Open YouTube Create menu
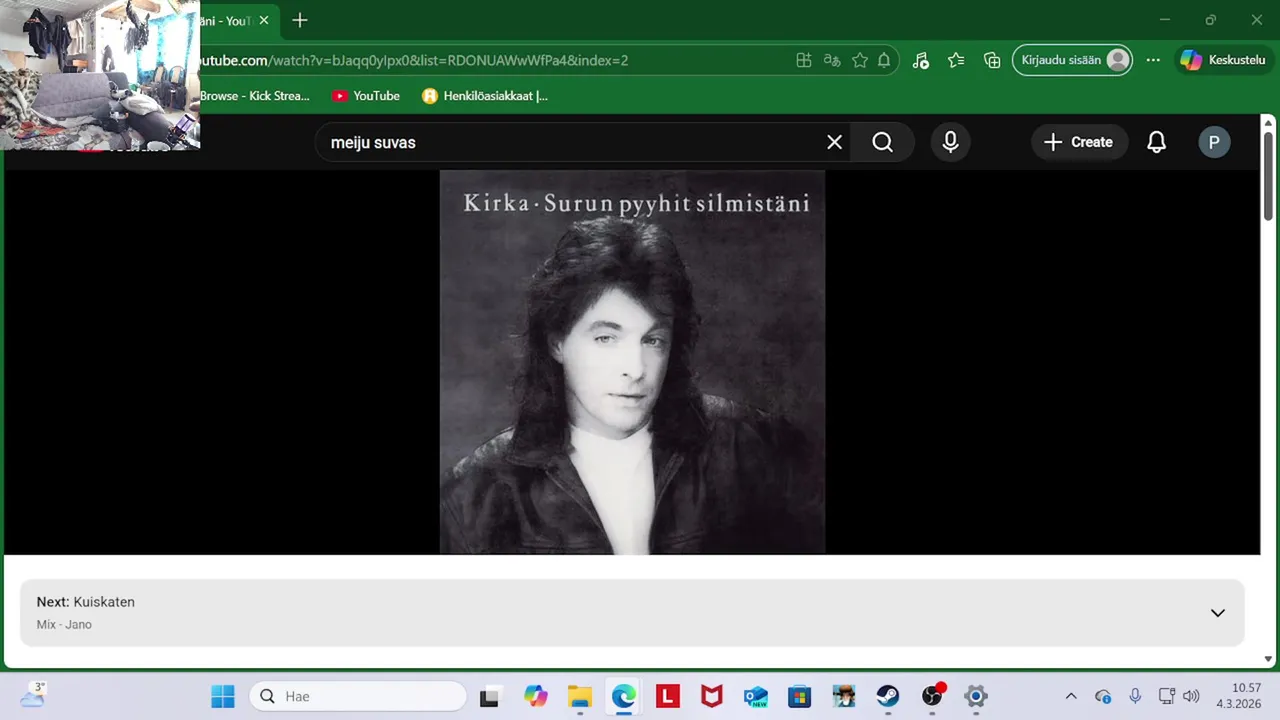The width and height of the screenshot is (1280, 720). 1079,142
